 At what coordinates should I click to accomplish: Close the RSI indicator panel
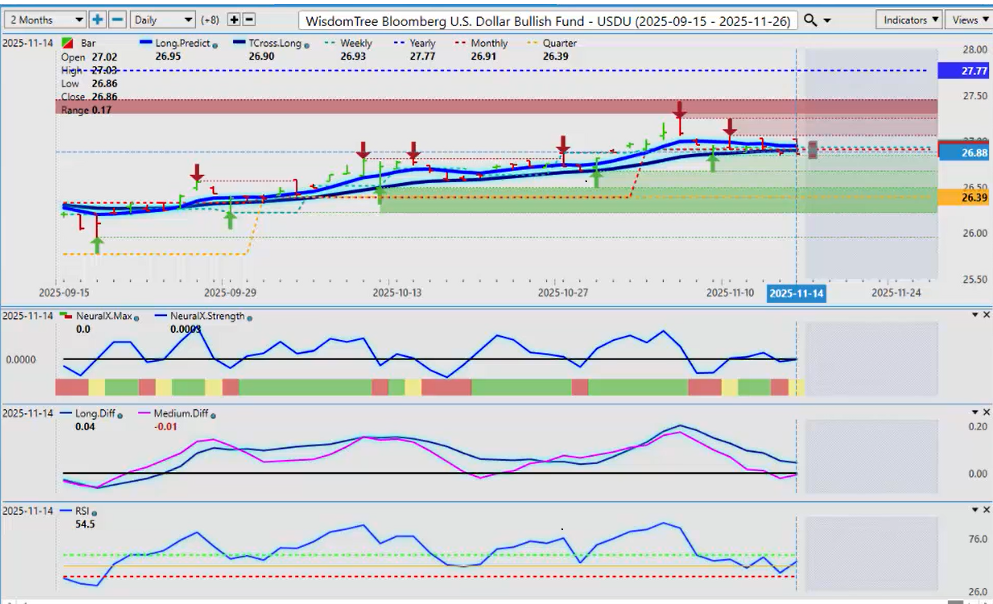point(986,510)
